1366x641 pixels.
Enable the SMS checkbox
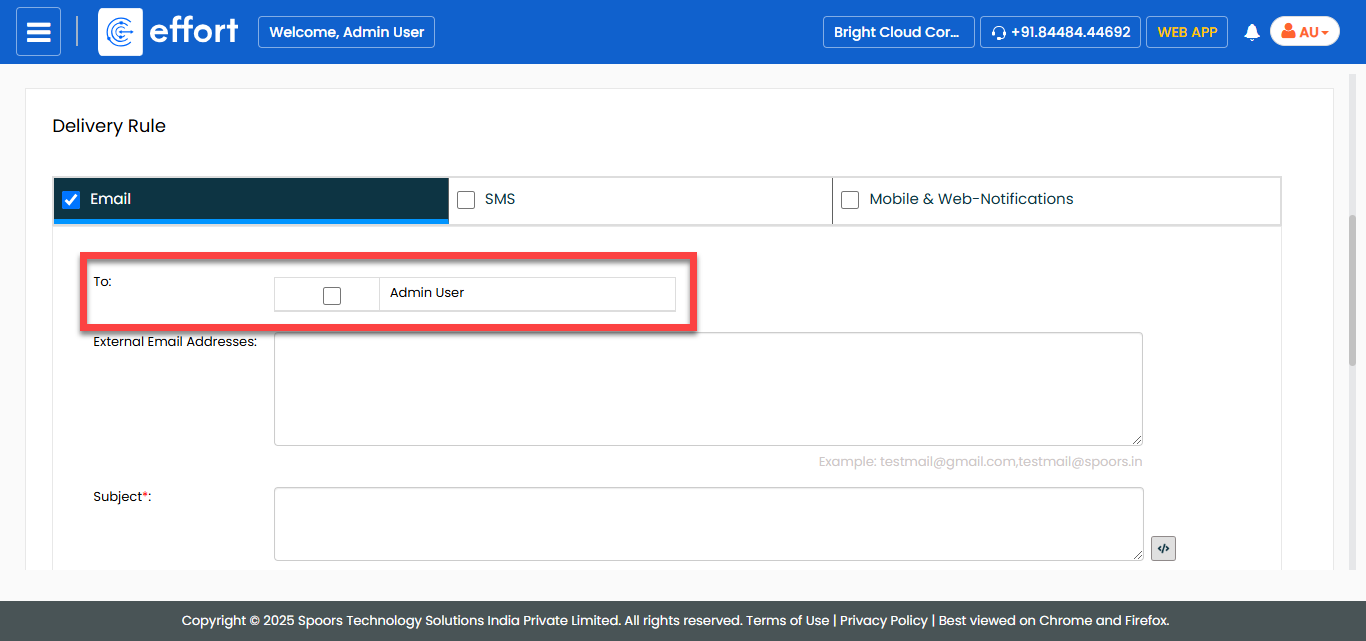pyautogui.click(x=466, y=200)
